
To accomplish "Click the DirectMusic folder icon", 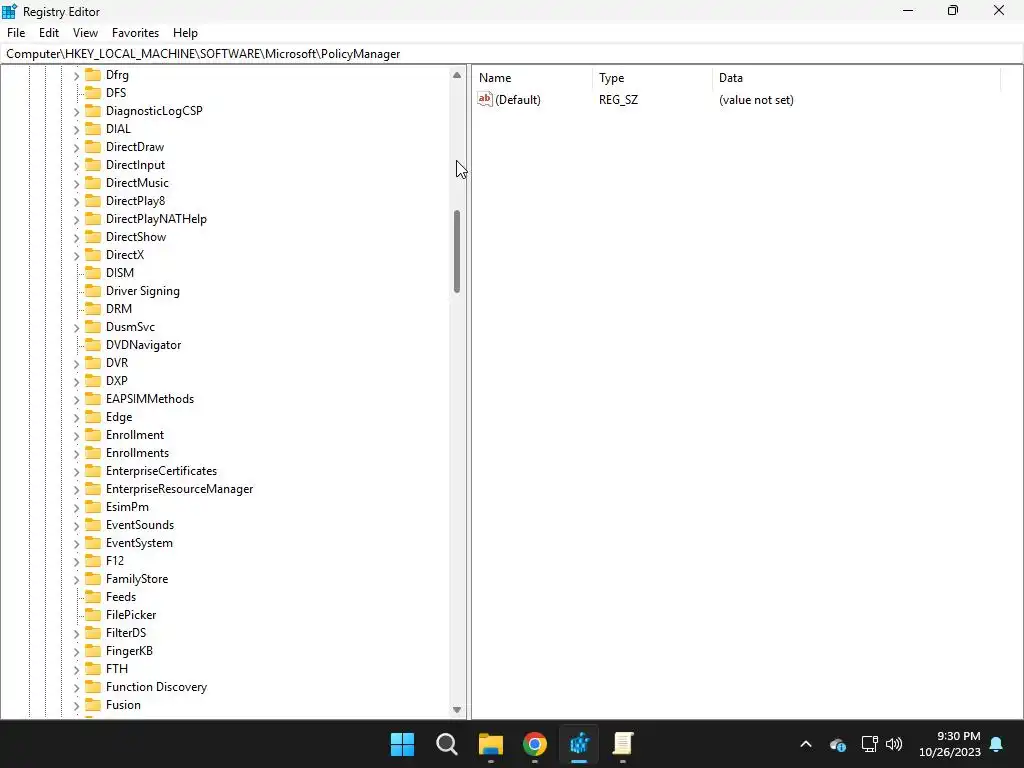I will (x=93, y=182).
